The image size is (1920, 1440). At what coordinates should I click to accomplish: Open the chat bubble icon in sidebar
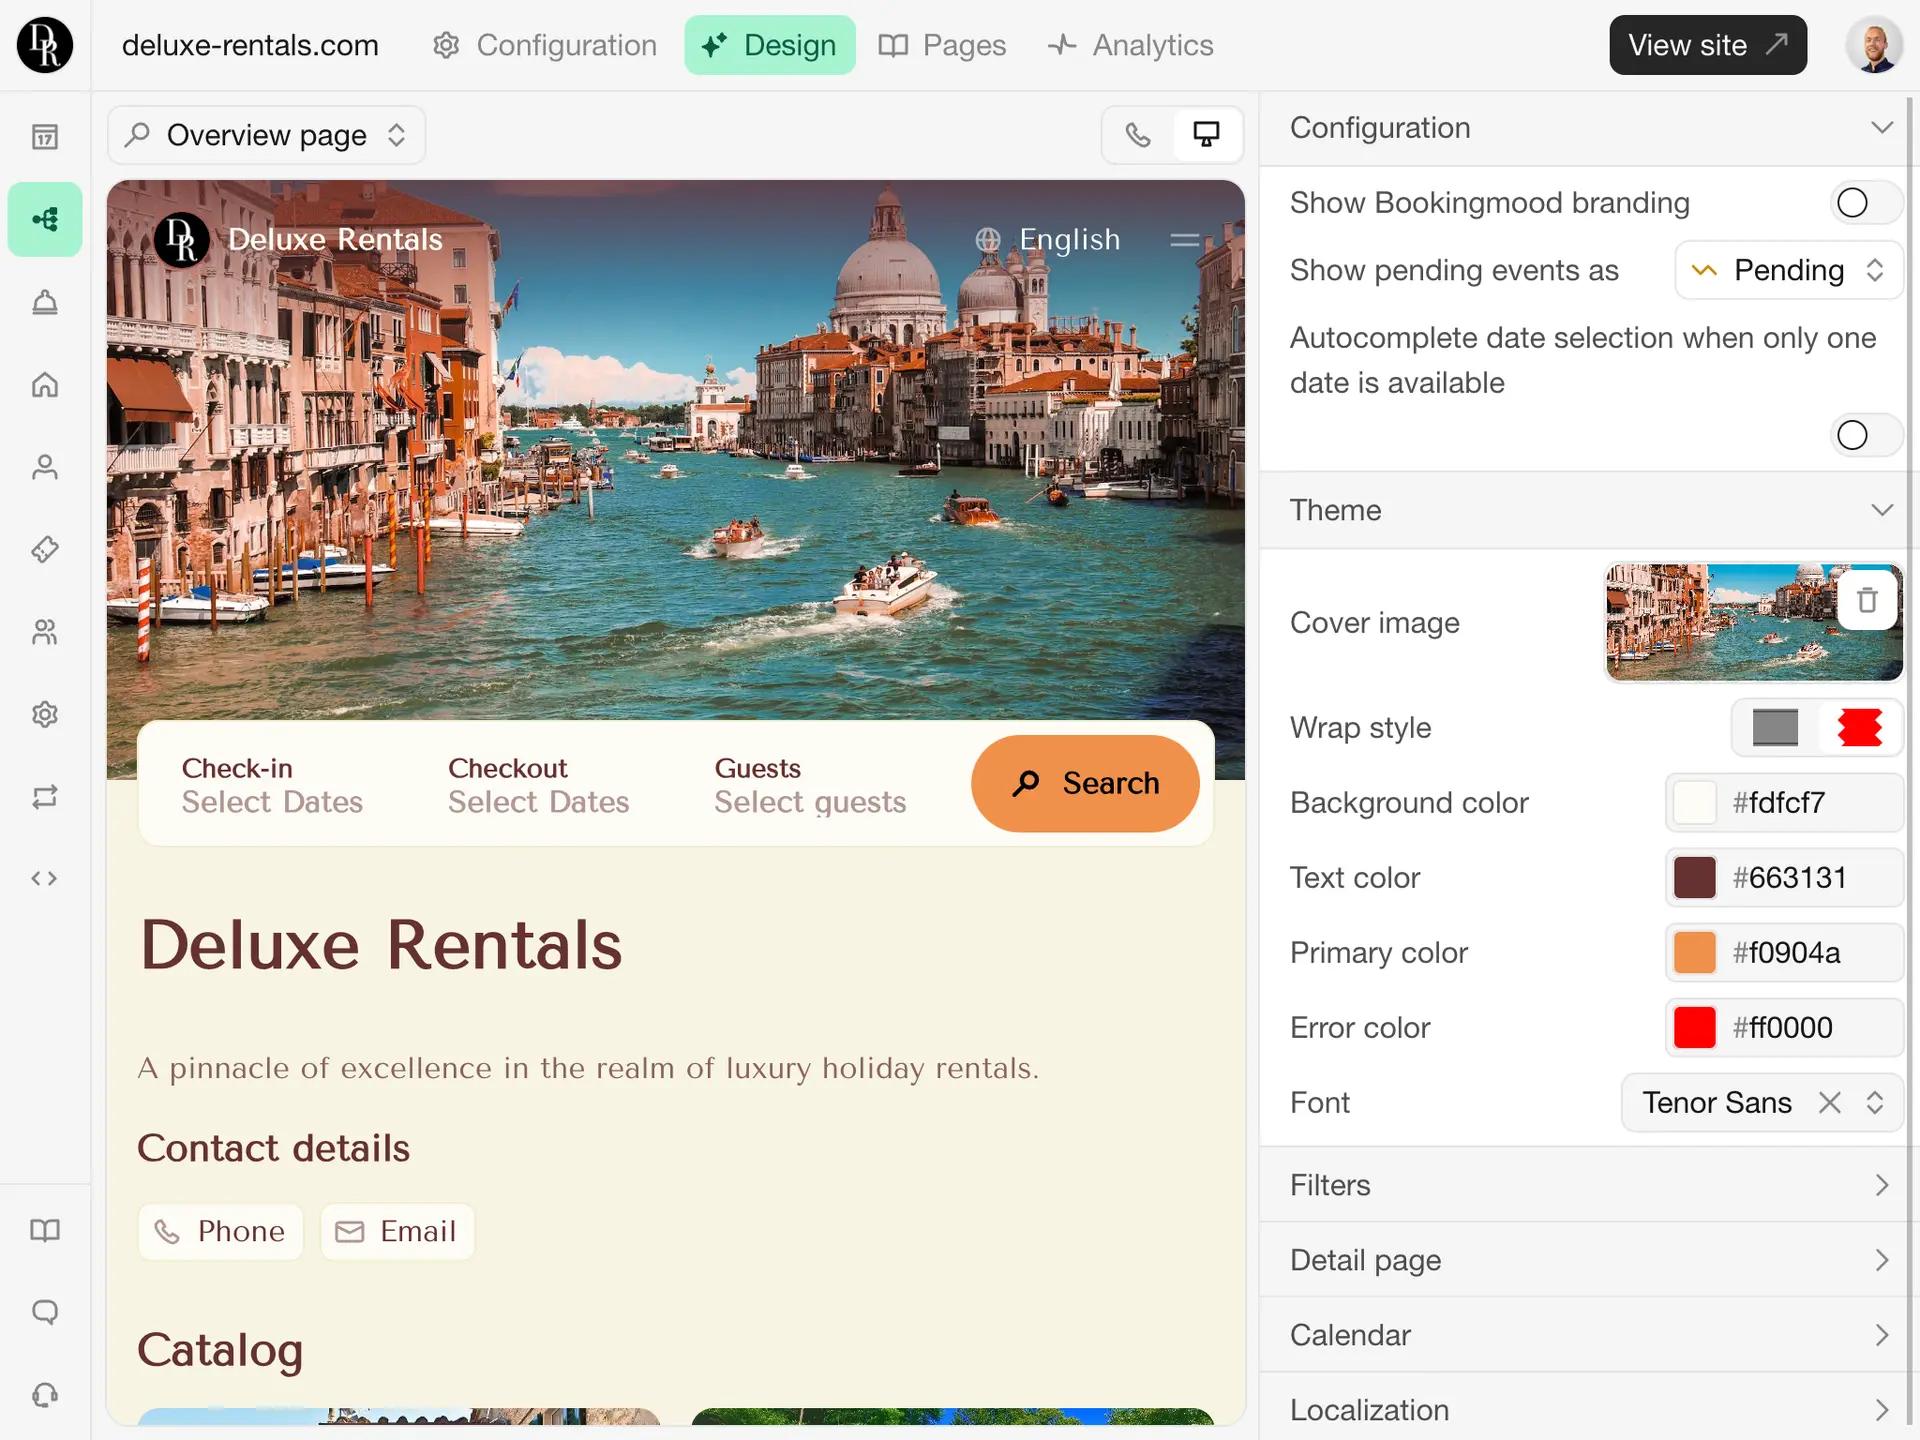(45, 1312)
